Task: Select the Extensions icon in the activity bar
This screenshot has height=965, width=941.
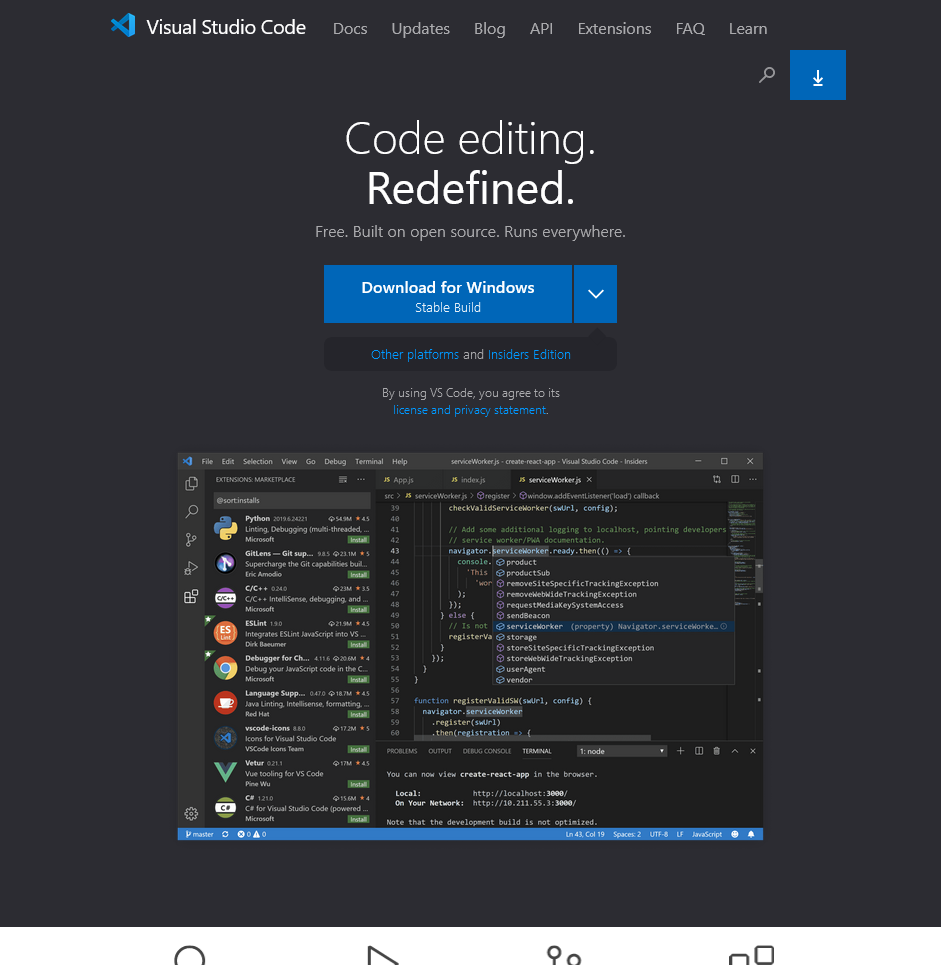Action: (191, 596)
